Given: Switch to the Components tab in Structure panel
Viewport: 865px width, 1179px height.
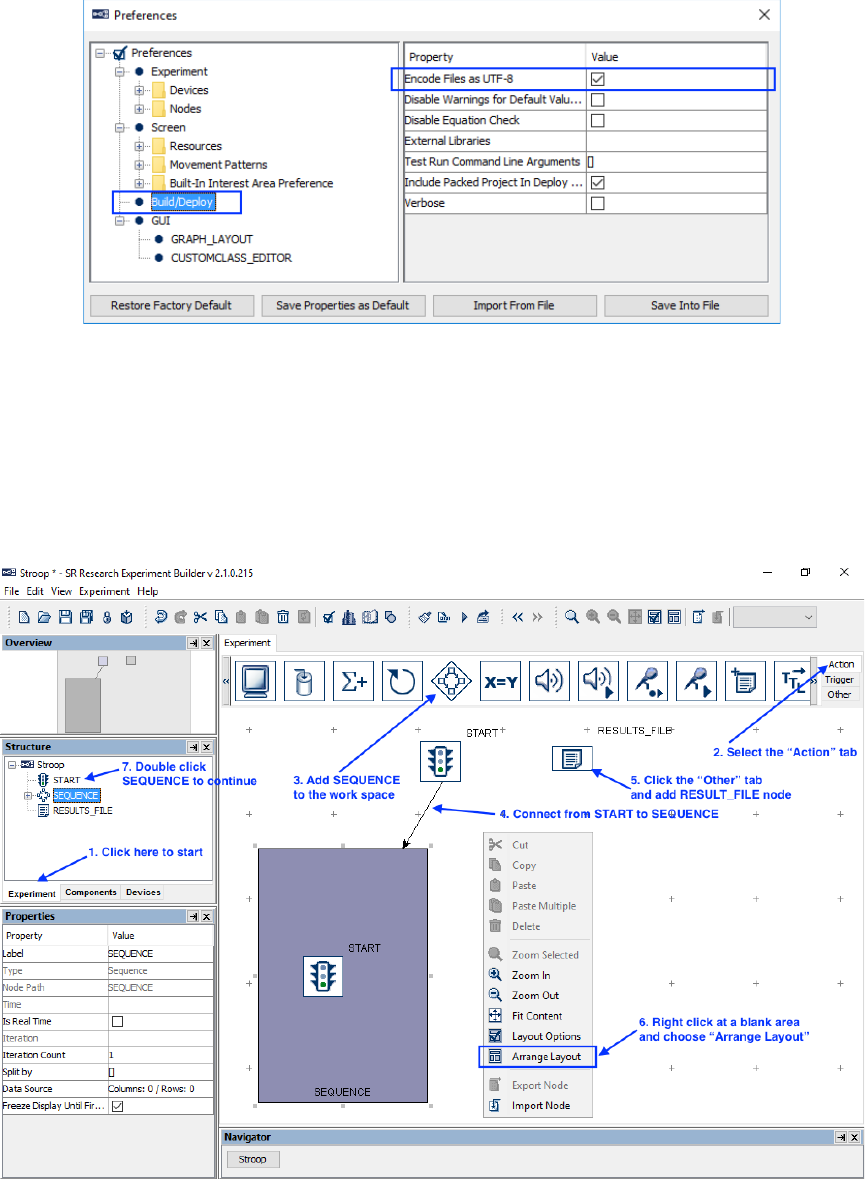Looking at the screenshot, I should [91, 893].
